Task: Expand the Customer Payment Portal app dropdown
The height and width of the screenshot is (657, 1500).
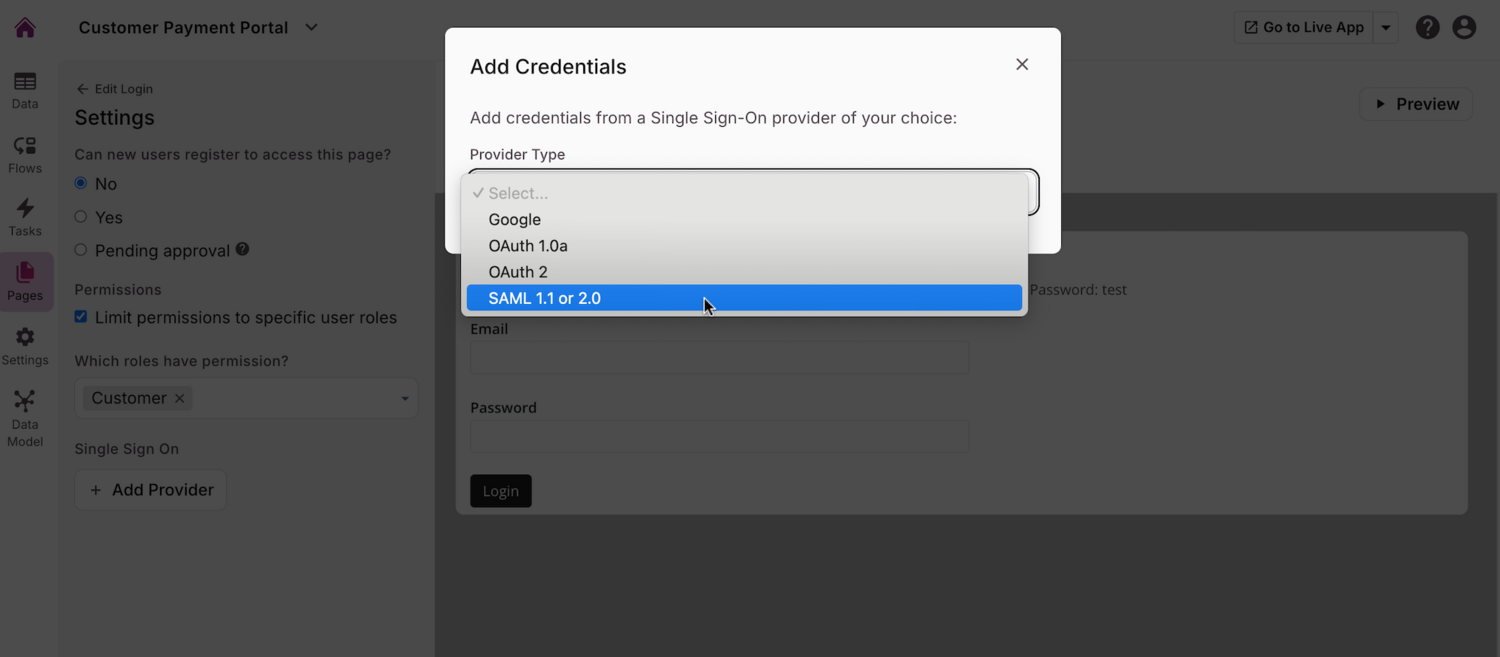Action: [311, 28]
